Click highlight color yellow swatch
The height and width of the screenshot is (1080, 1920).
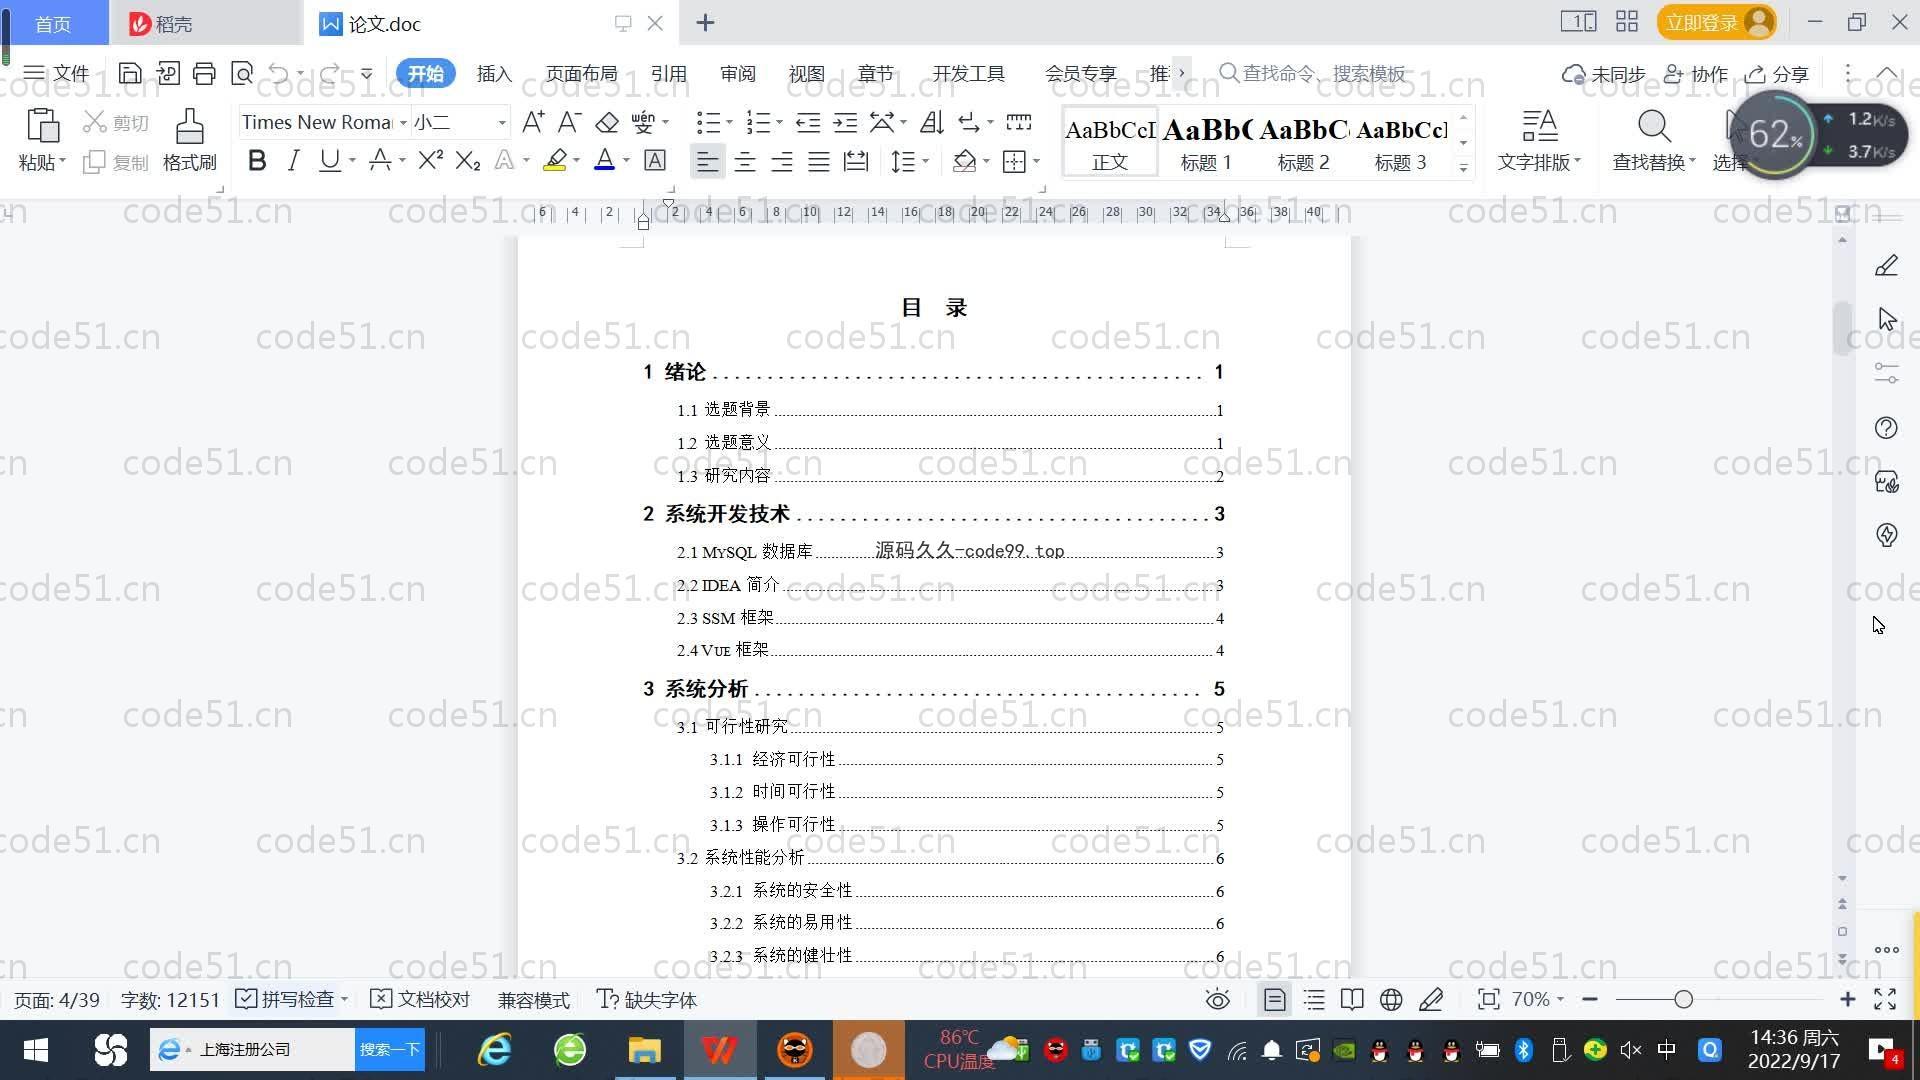coord(555,160)
